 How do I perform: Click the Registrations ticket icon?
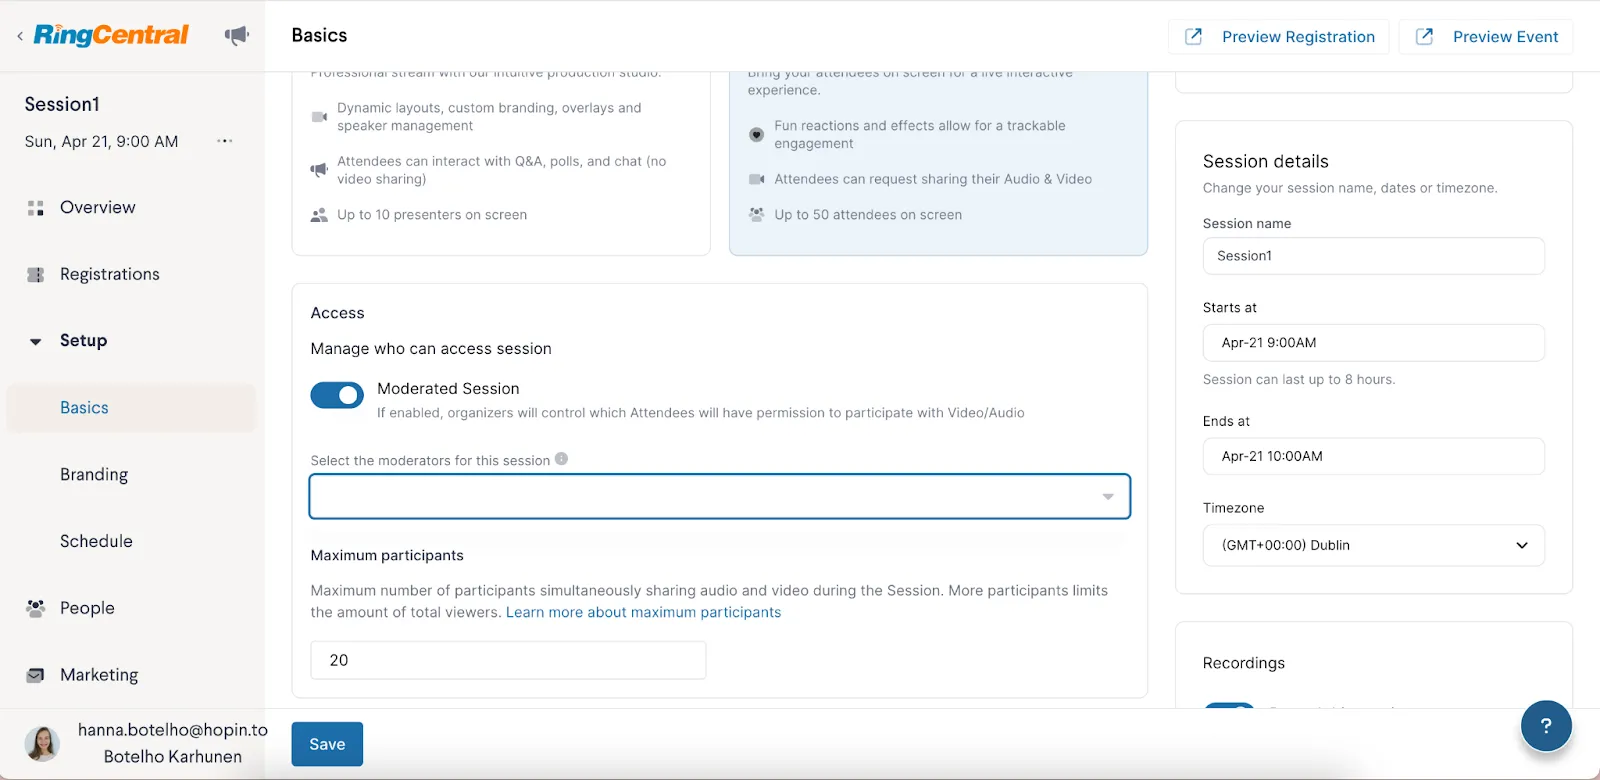coord(36,275)
